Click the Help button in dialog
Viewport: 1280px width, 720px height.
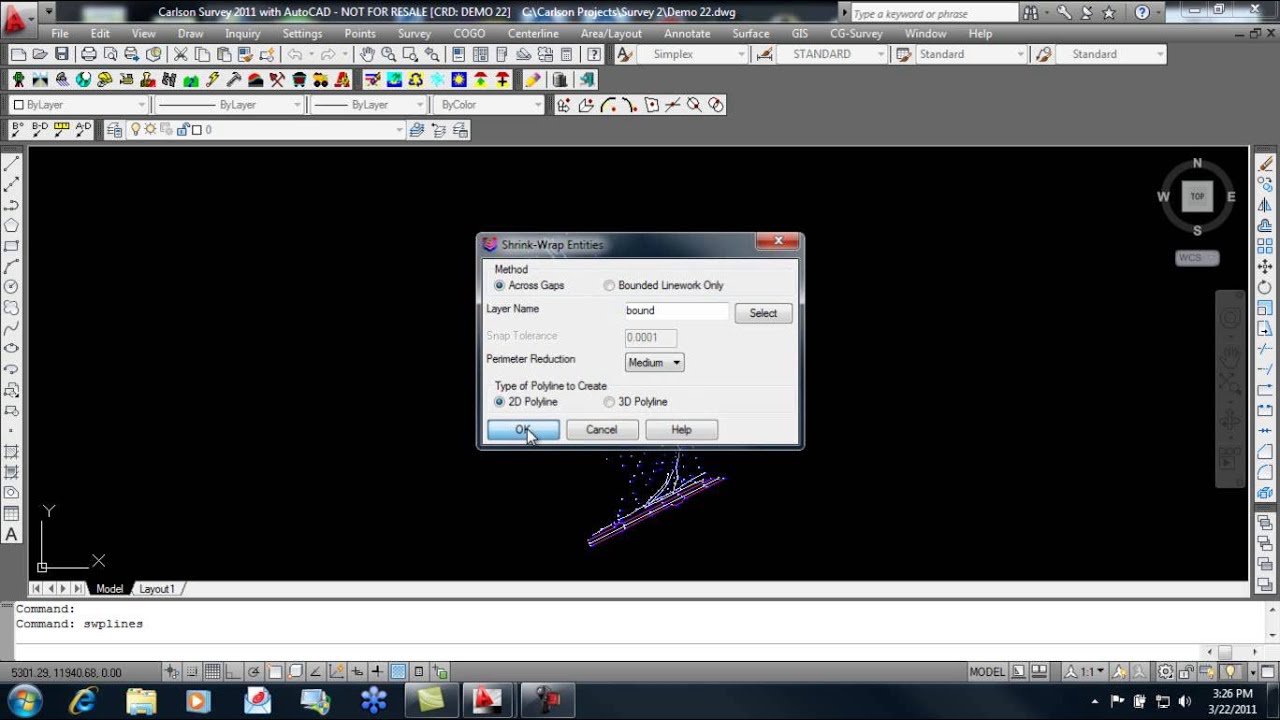coord(681,429)
